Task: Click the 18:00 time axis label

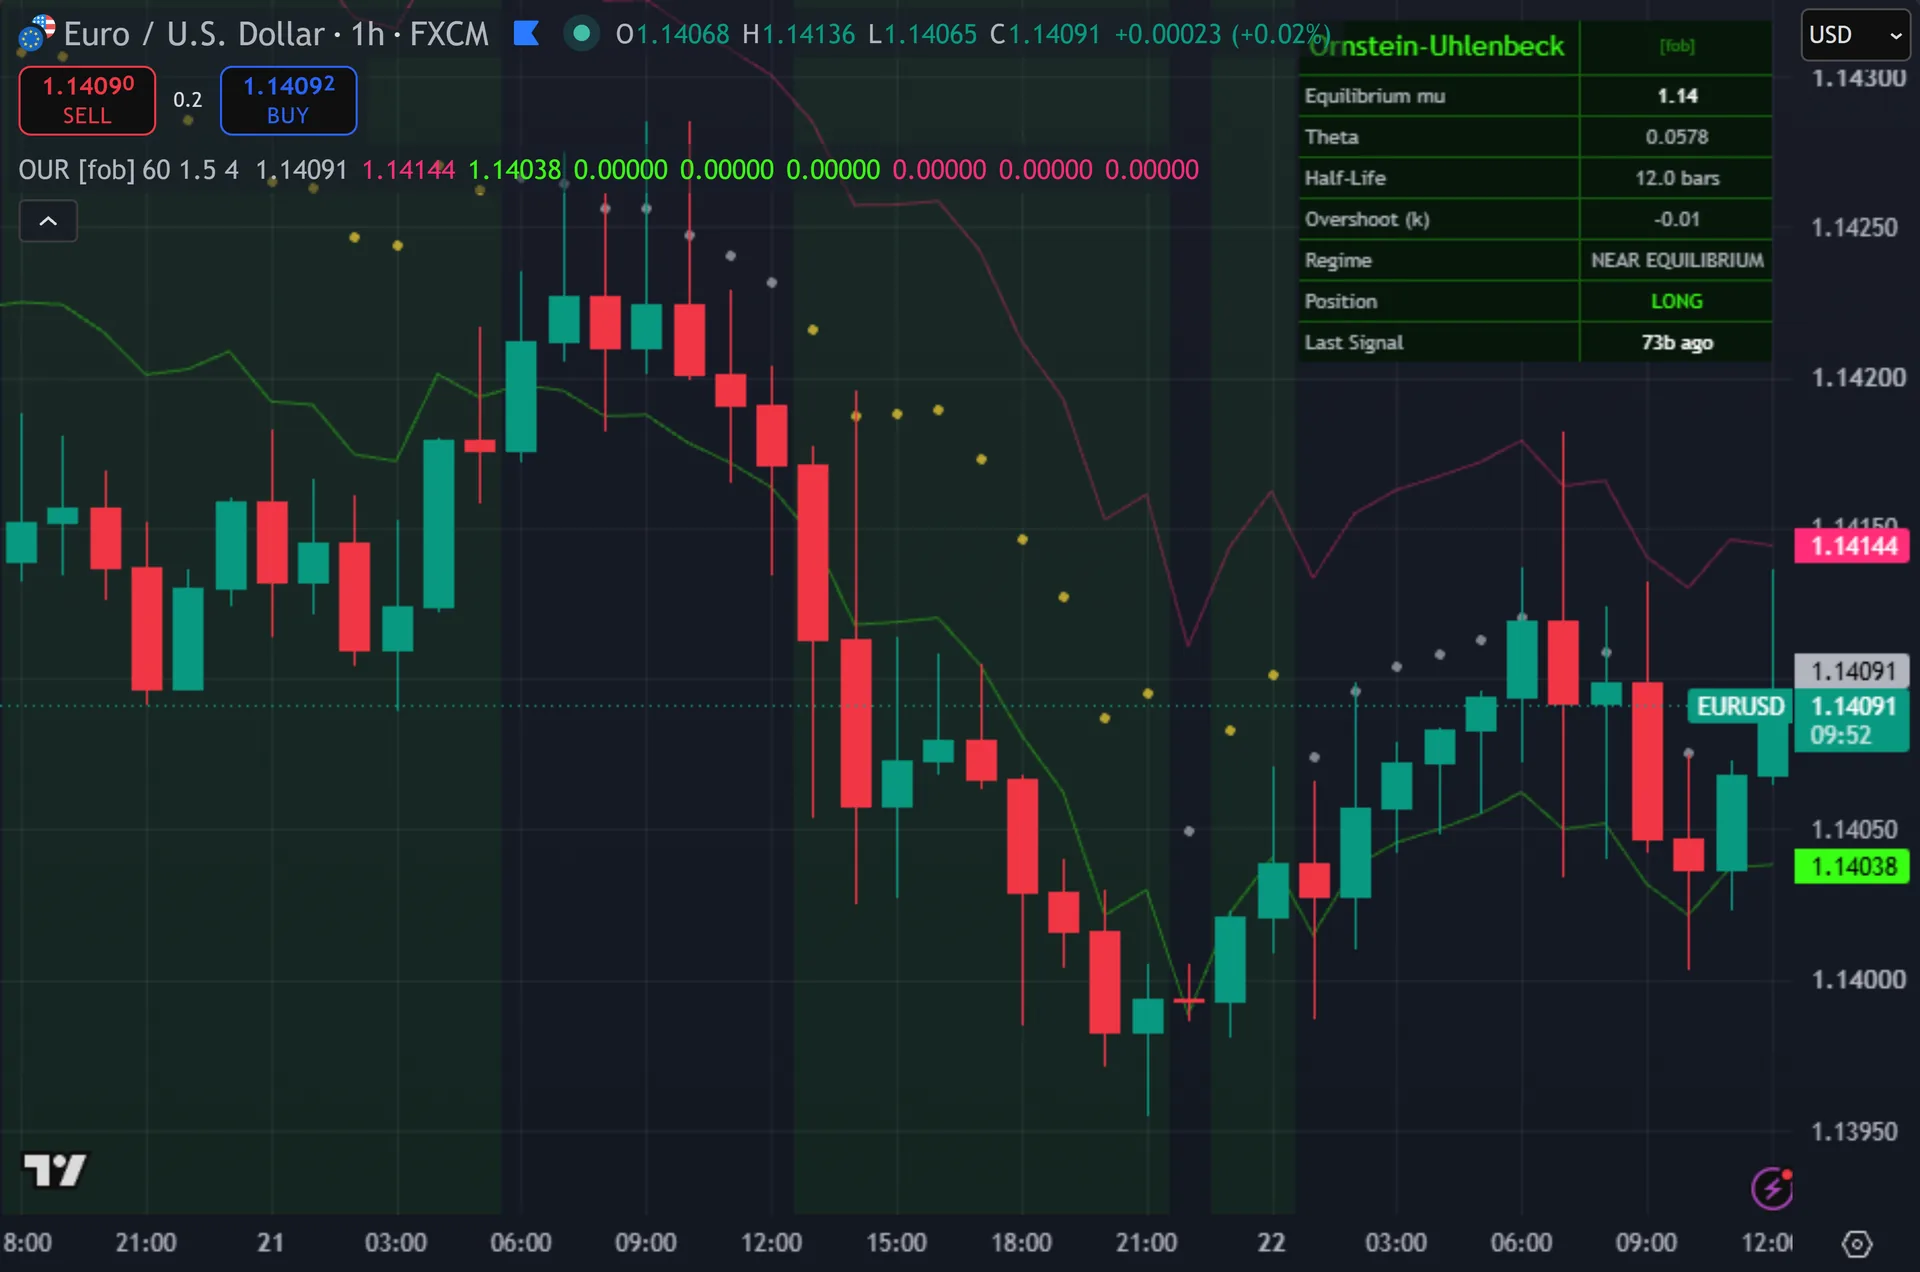Action: (x=1021, y=1243)
